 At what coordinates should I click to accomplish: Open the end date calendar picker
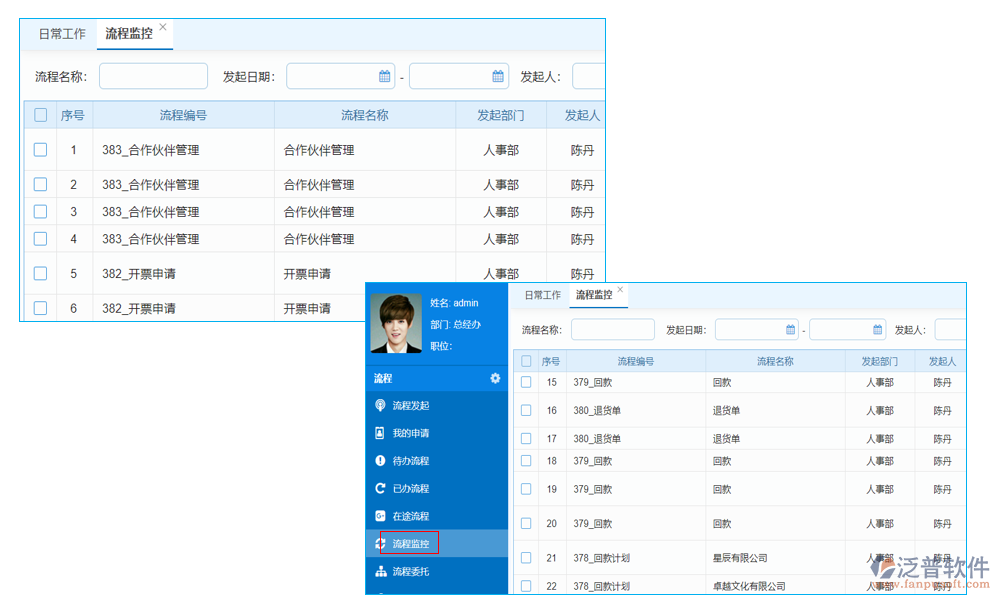[498, 75]
